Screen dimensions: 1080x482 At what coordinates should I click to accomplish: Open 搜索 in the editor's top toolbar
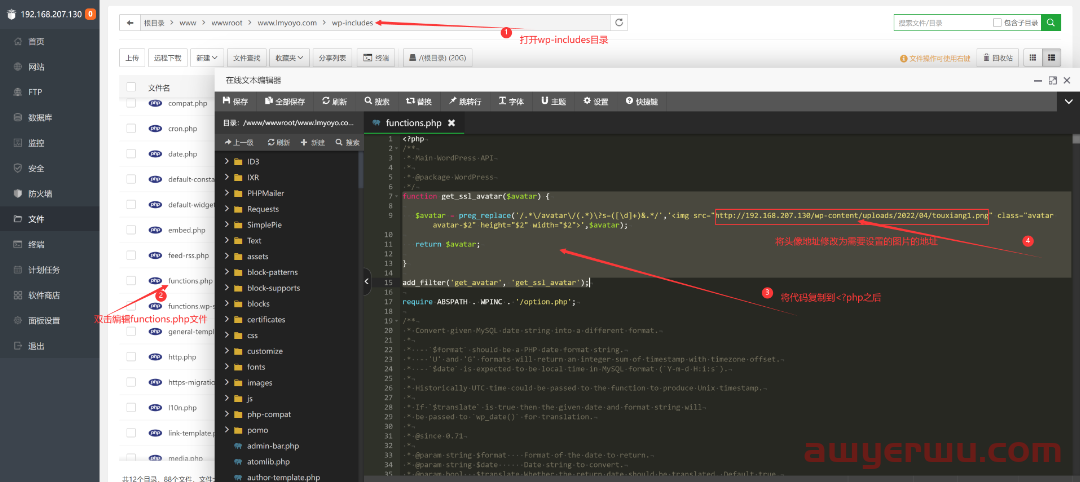(x=377, y=101)
